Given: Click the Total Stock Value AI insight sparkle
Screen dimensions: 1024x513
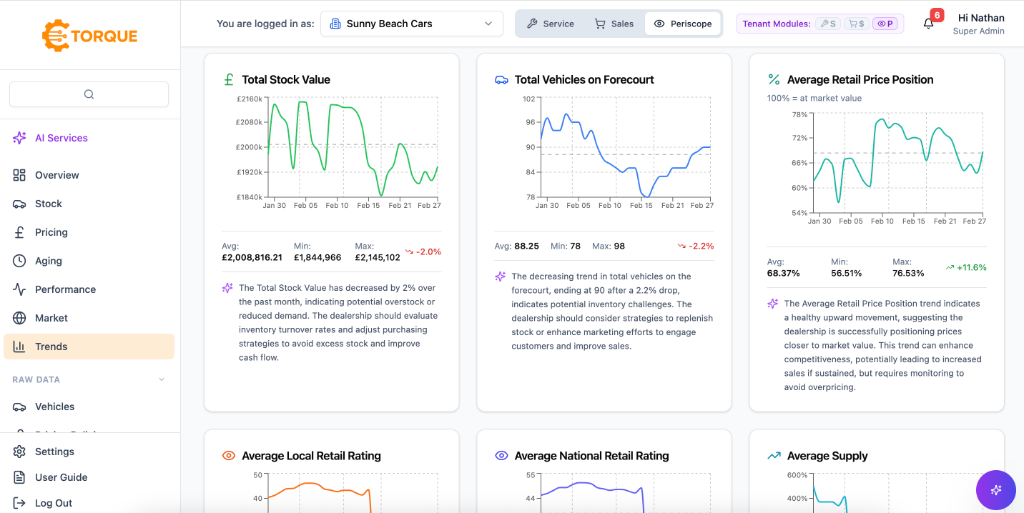Looking at the screenshot, I should point(227,287).
